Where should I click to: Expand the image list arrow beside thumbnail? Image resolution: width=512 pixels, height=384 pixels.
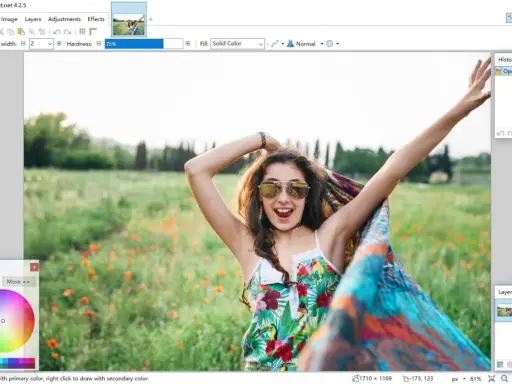point(150,19)
